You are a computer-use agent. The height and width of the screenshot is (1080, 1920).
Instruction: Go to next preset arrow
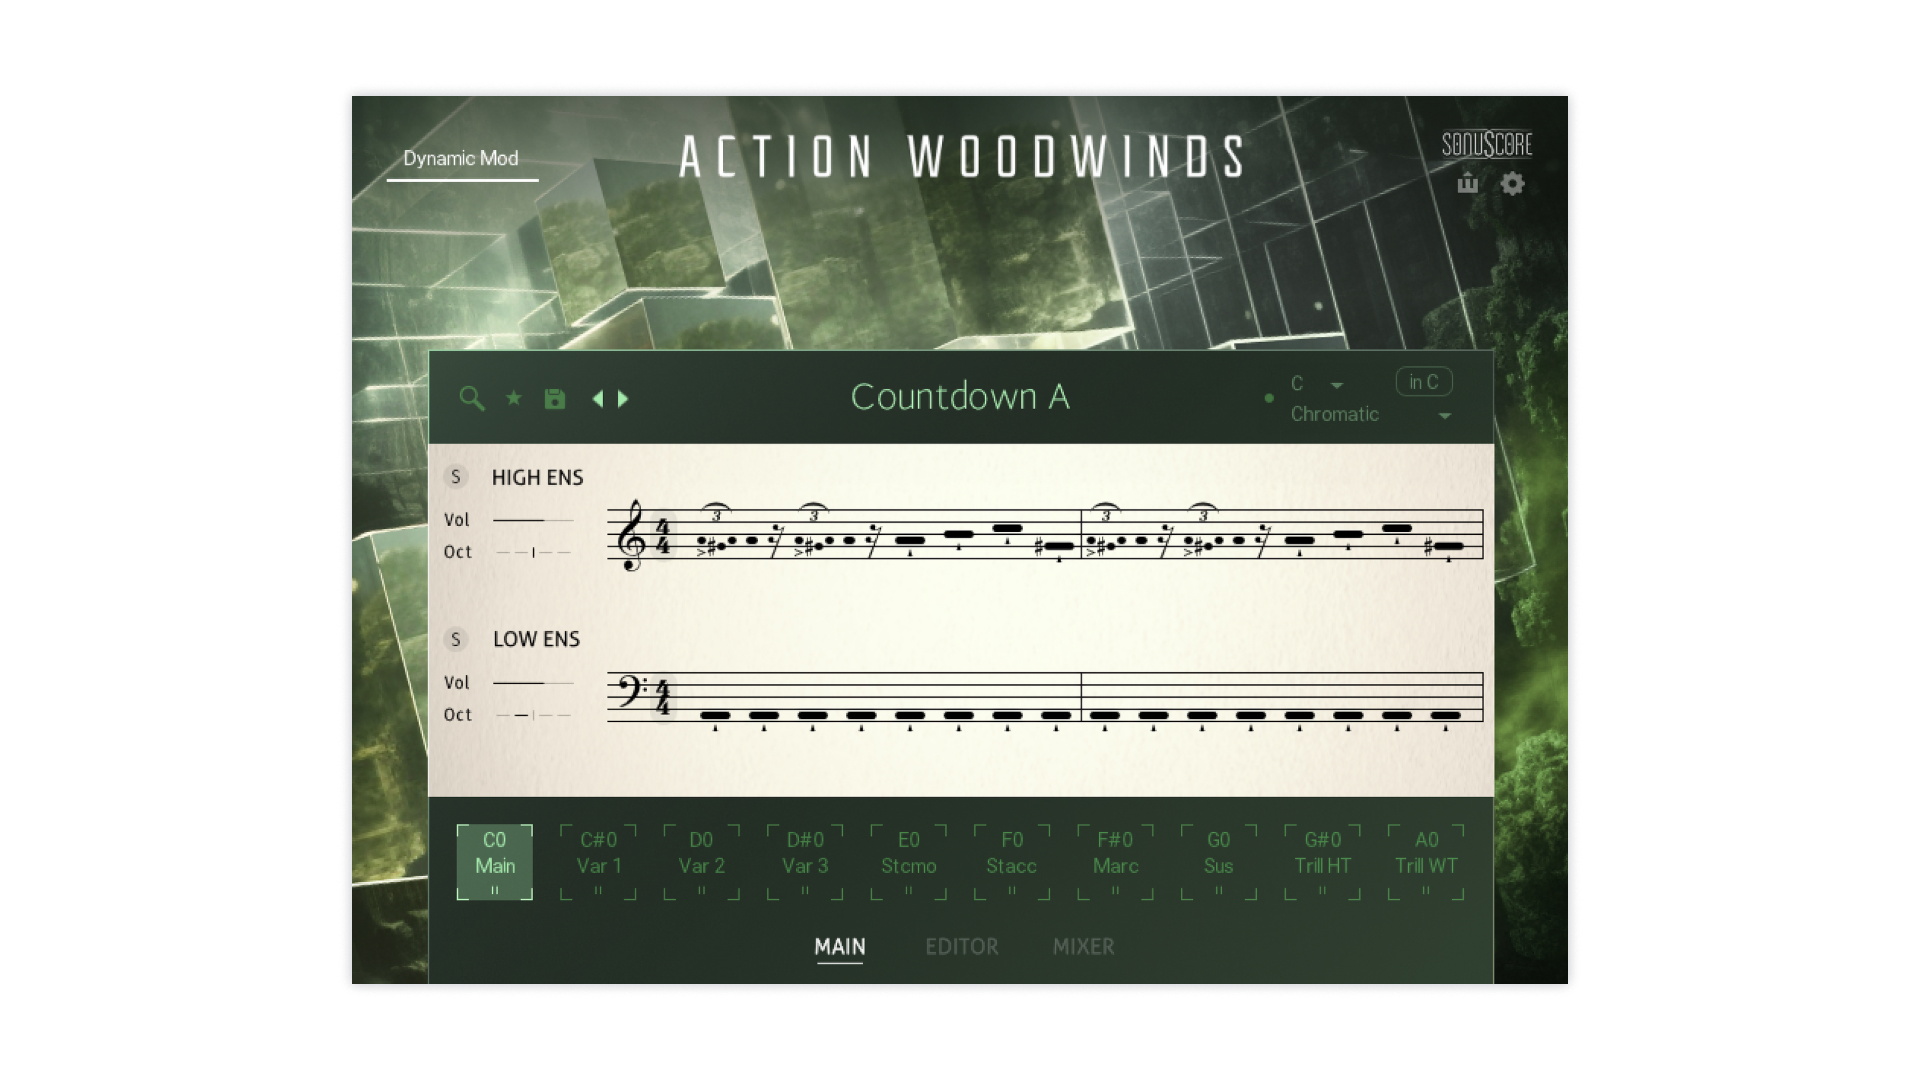tap(624, 399)
